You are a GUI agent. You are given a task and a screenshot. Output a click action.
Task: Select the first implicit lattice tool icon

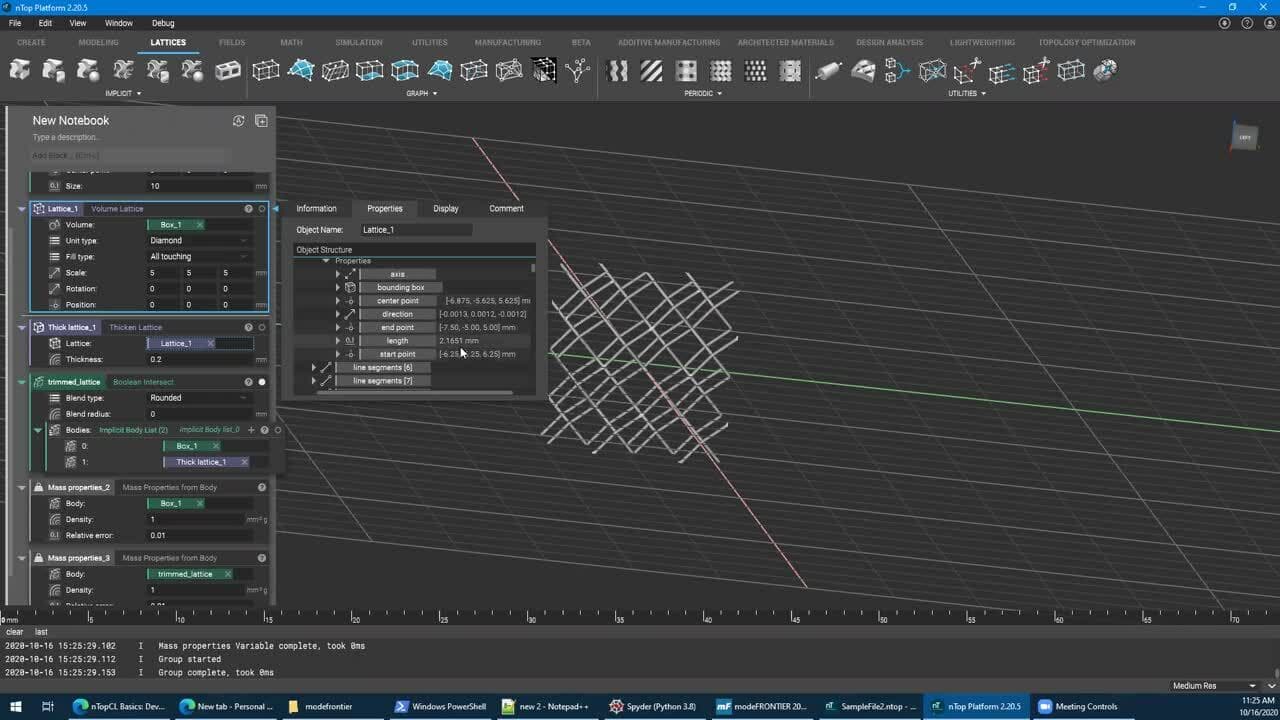(x=20, y=70)
